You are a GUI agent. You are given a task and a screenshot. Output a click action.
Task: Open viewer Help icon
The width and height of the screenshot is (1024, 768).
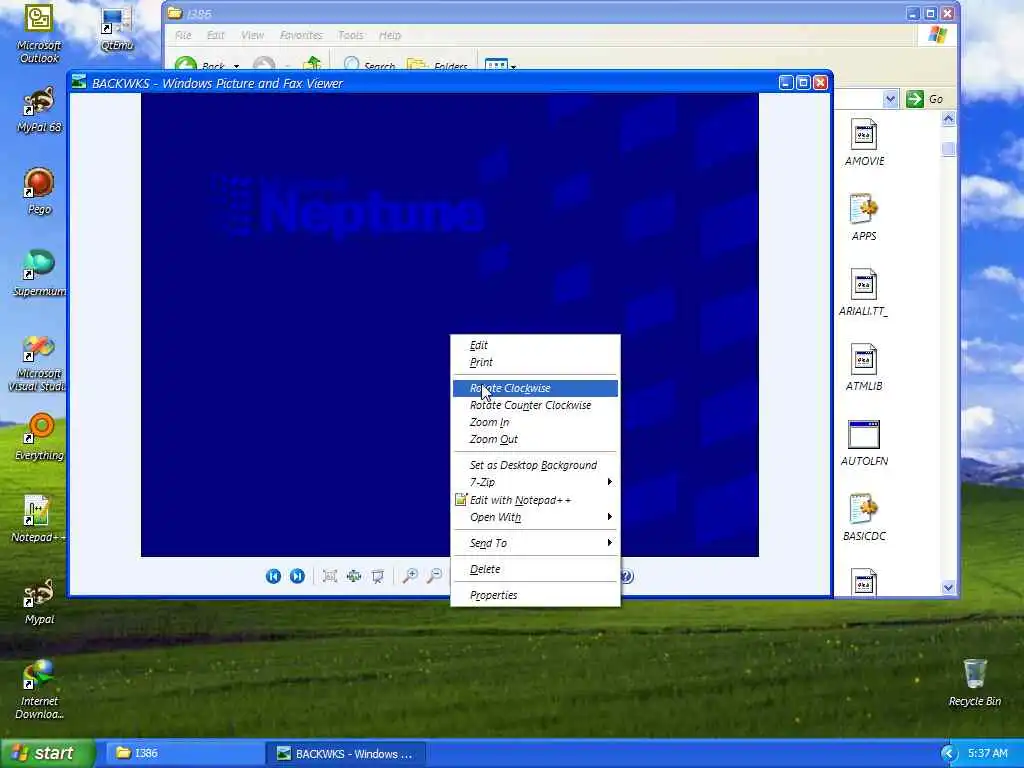(x=626, y=576)
